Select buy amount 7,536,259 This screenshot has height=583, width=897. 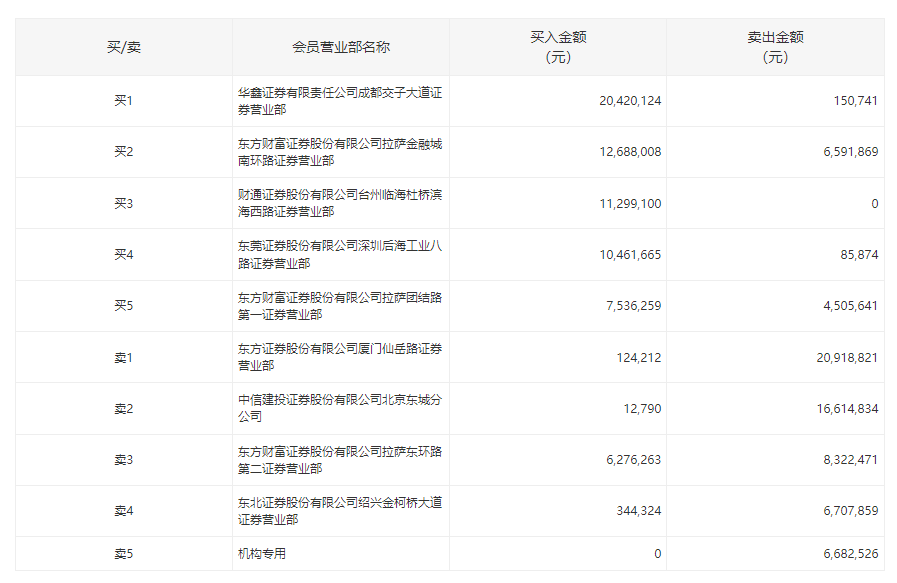(x=633, y=306)
